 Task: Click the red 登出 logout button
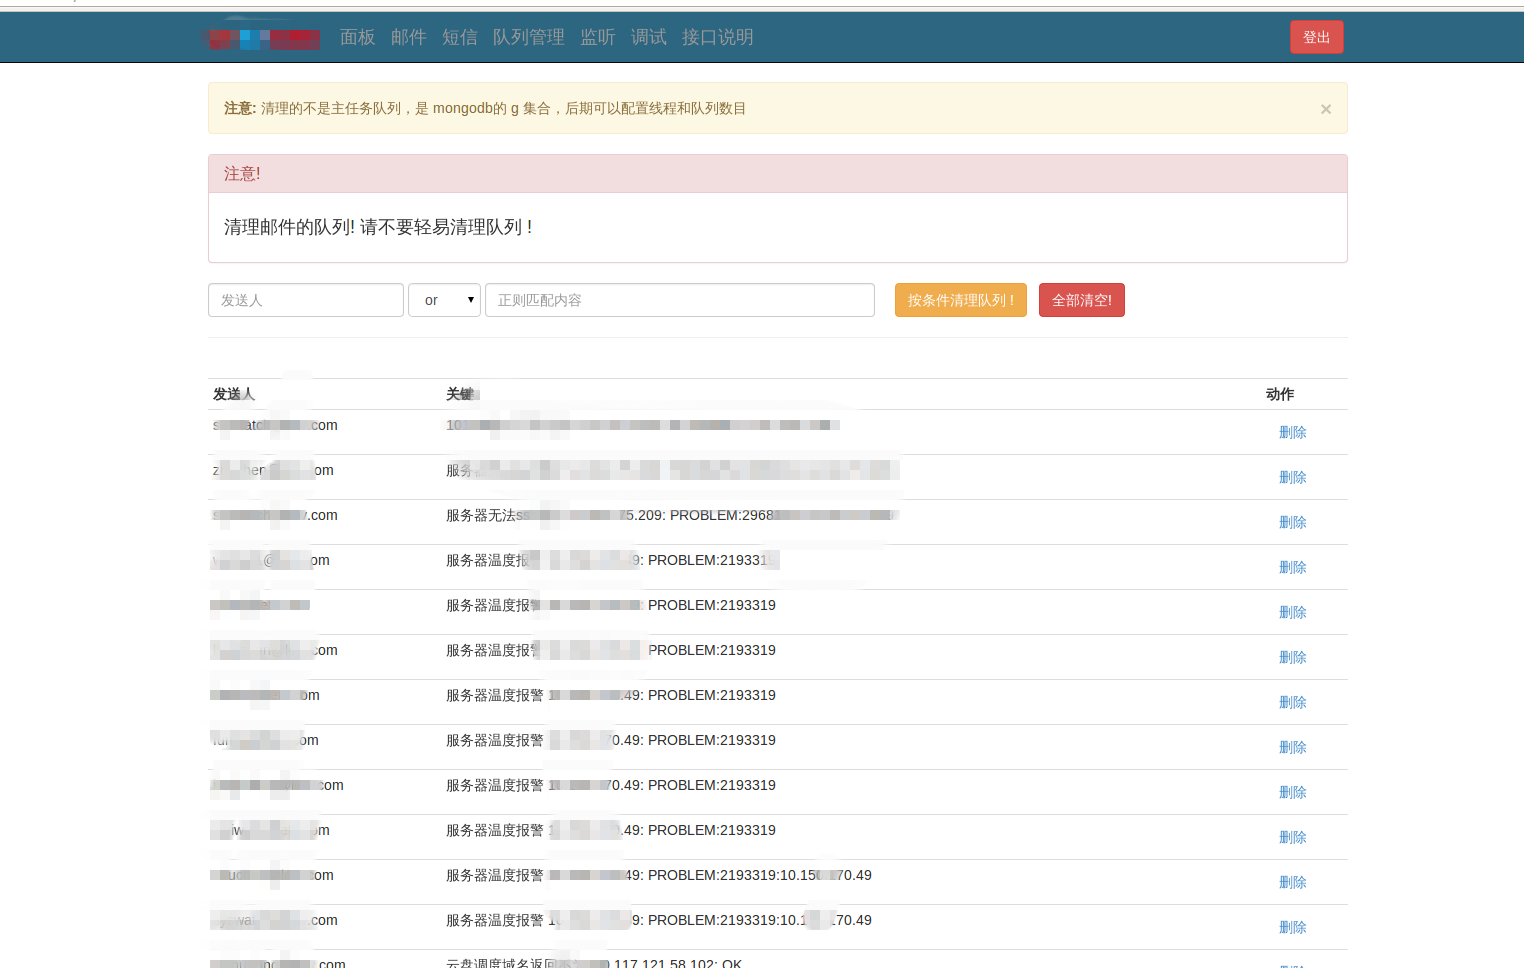point(1316,37)
